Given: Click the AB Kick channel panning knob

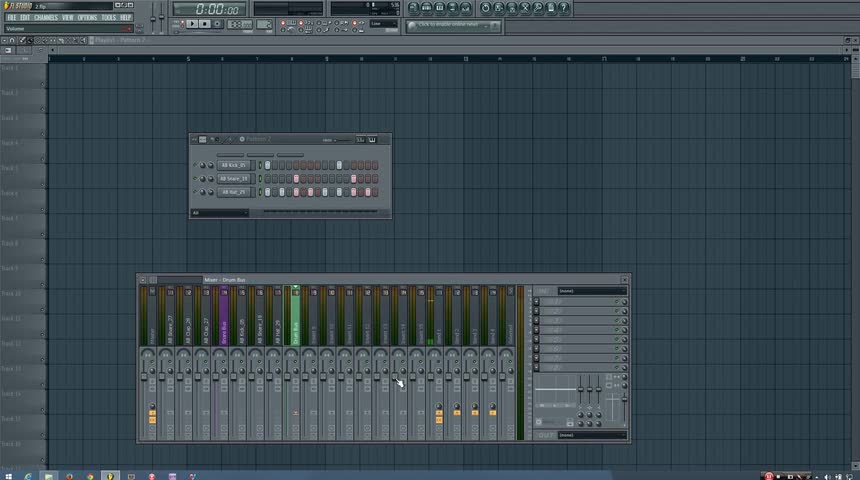Looking at the screenshot, I should point(203,165).
